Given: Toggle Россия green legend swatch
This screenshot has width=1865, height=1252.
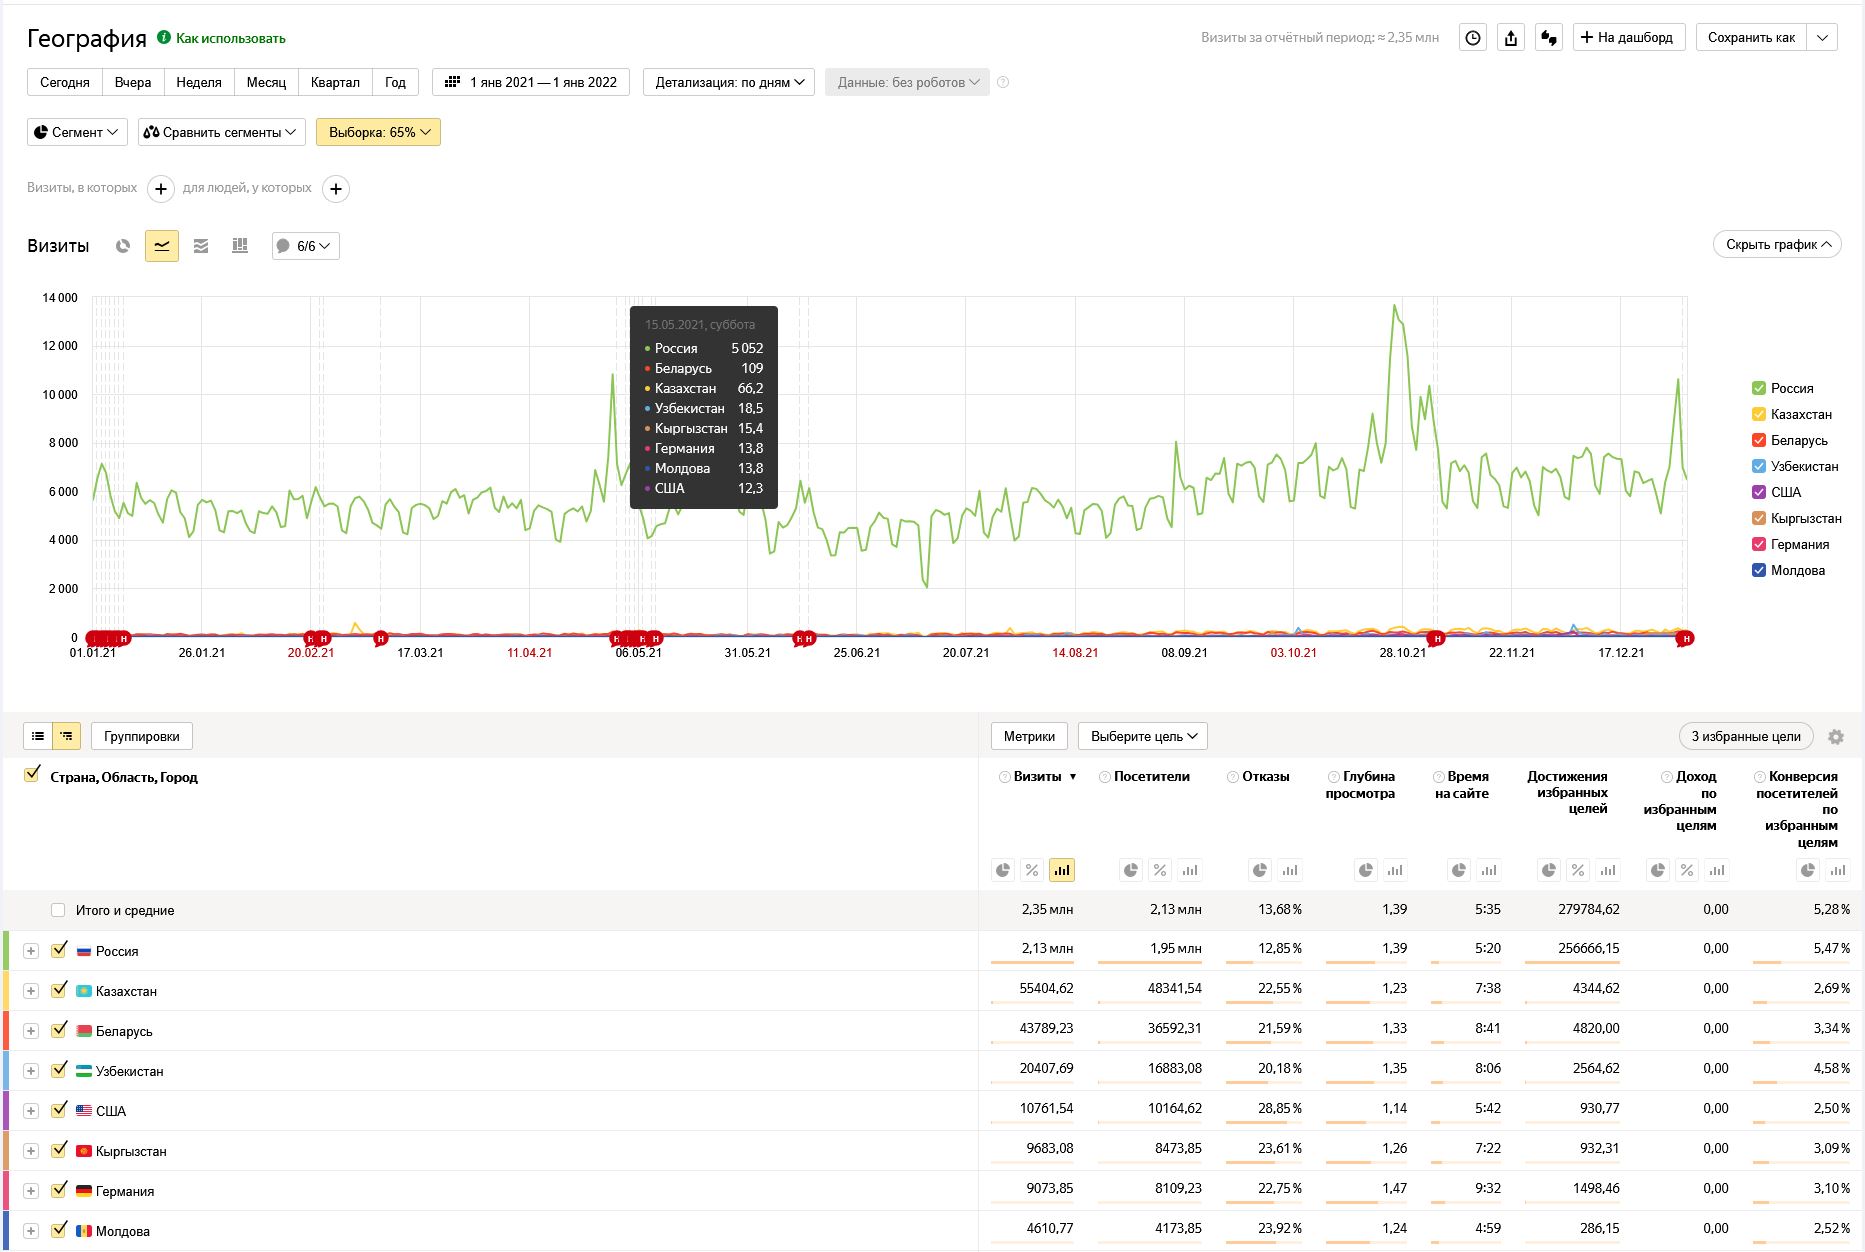Looking at the screenshot, I should click(1759, 388).
